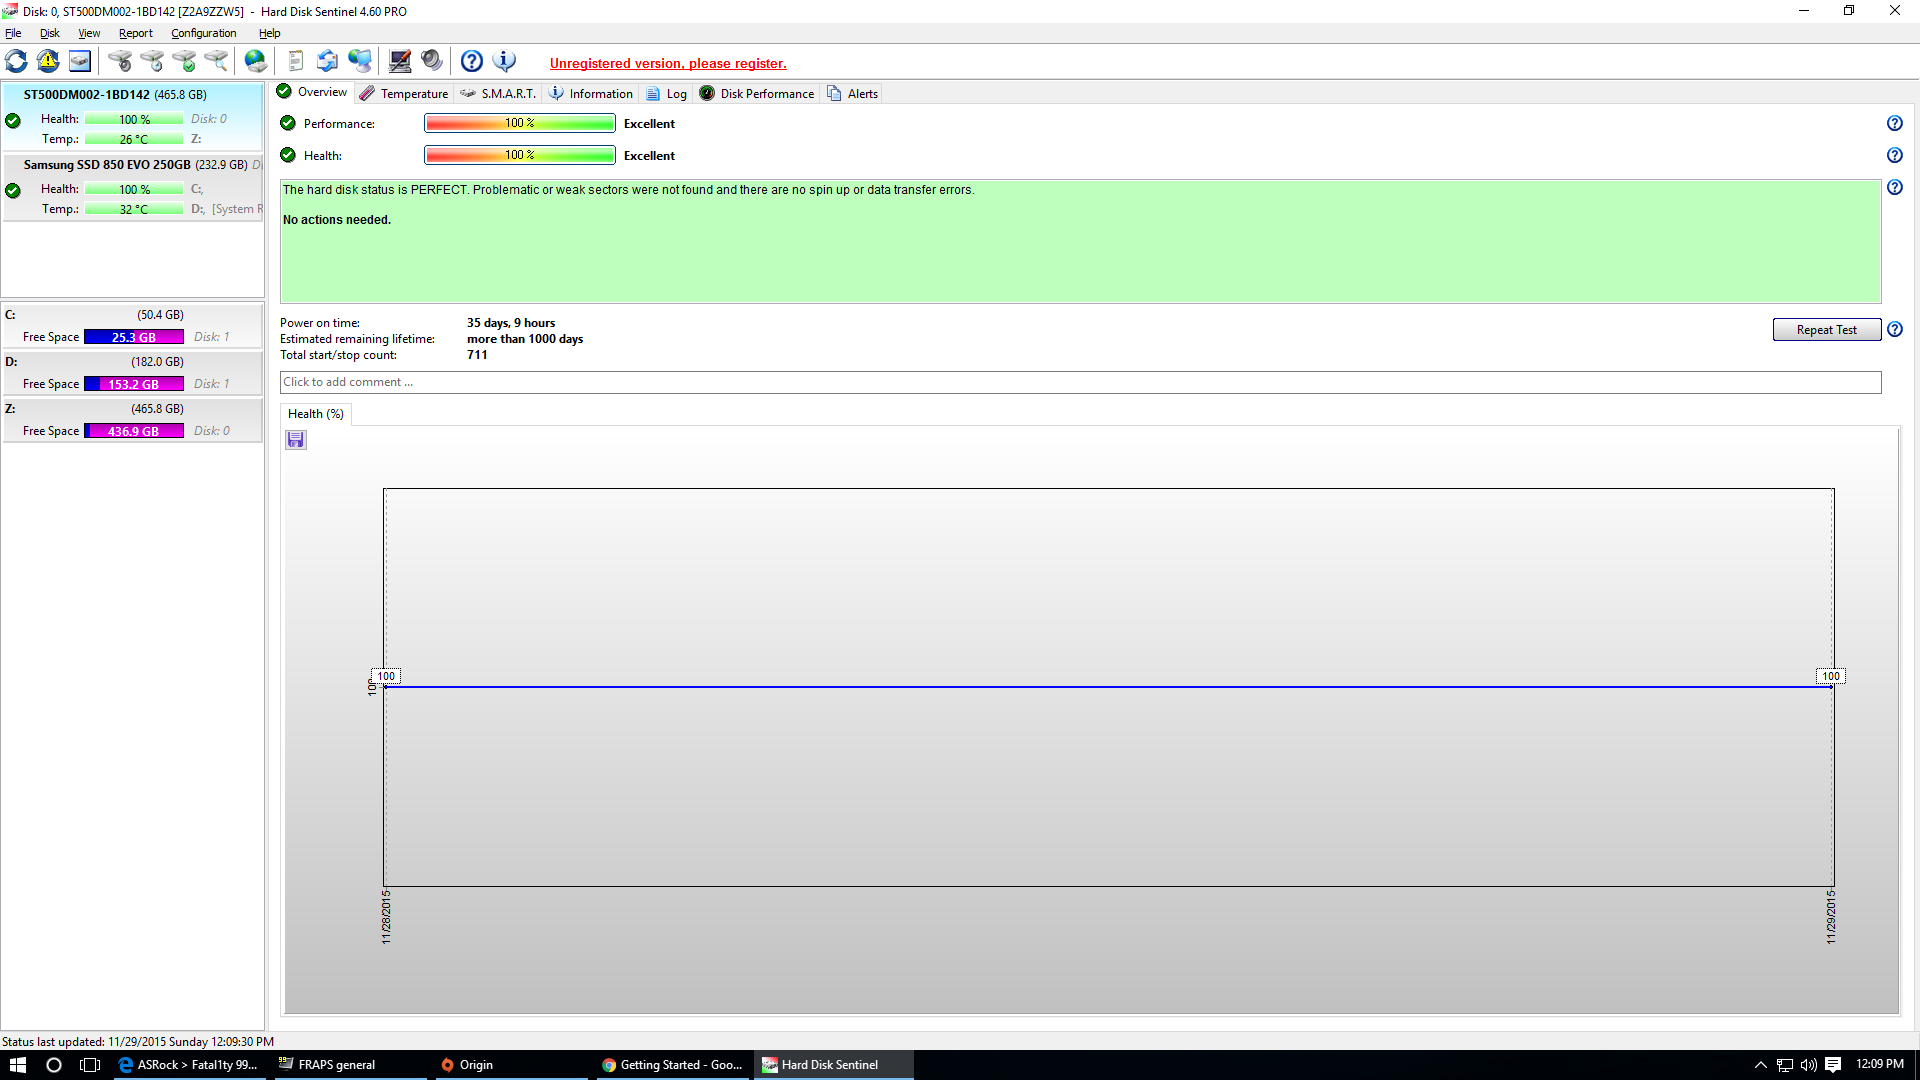1920x1080 pixels.
Task: Switch to the S.M.A.R.T. tab
Action: (x=498, y=94)
